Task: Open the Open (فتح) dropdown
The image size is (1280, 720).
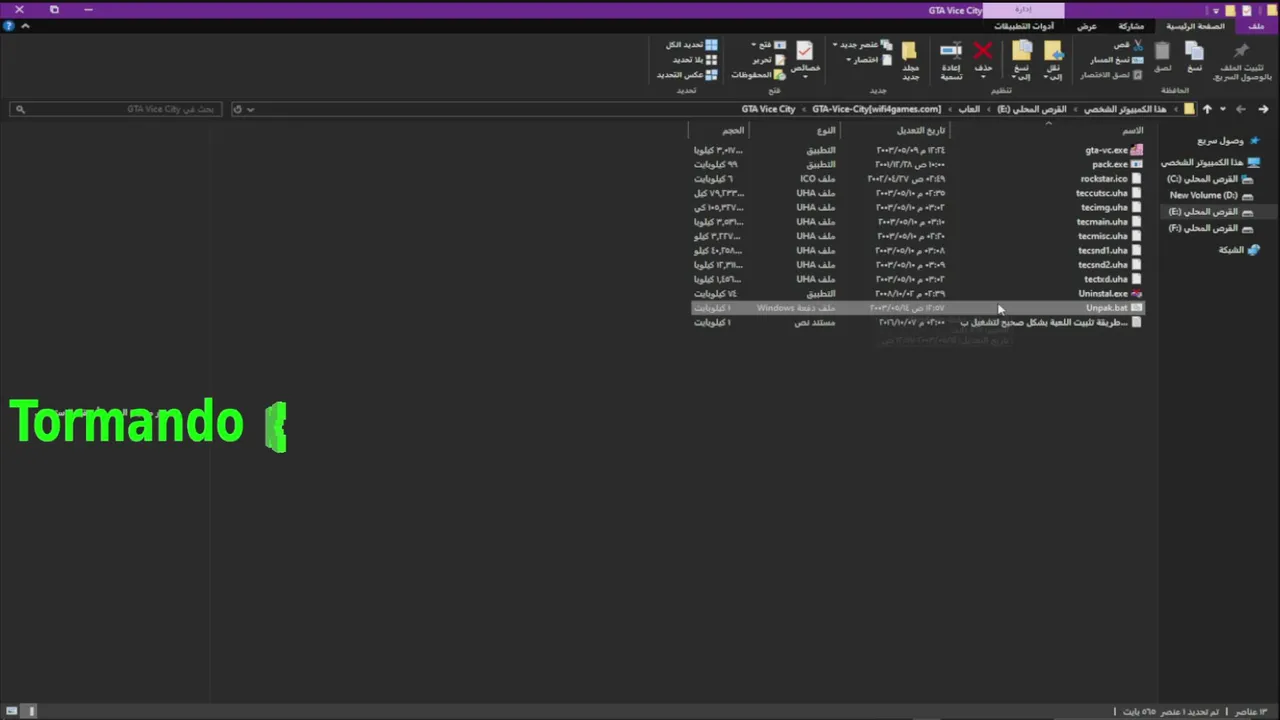Action: click(768, 45)
